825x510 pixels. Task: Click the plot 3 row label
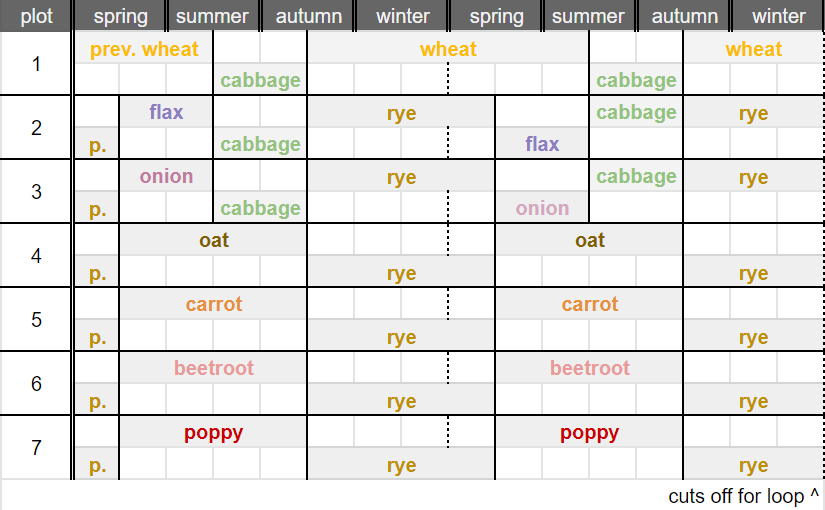click(x=36, y=192)
